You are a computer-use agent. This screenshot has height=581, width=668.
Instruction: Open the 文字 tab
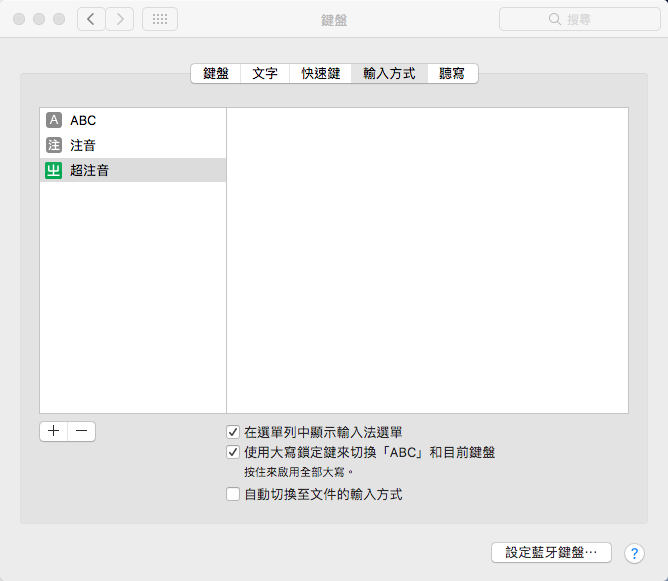tap(265, 73)
